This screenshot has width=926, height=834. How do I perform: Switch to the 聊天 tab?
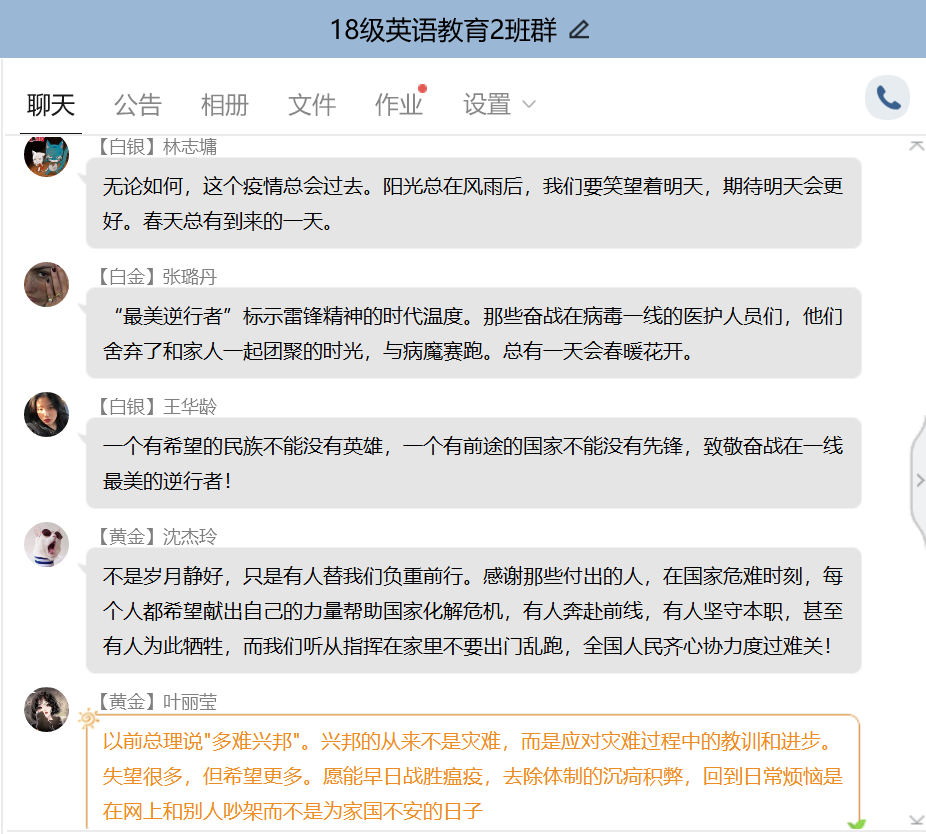[51, 105]
